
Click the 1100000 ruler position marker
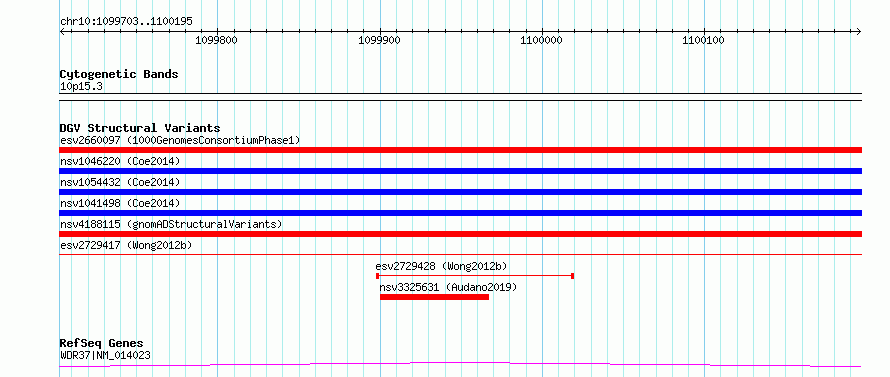[x=541, y=40]
